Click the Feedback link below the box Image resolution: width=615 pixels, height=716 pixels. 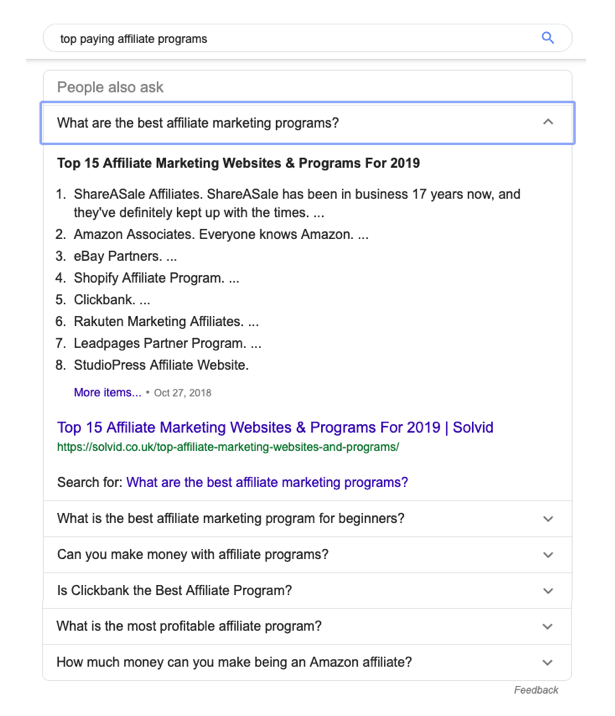coord(536,690)
